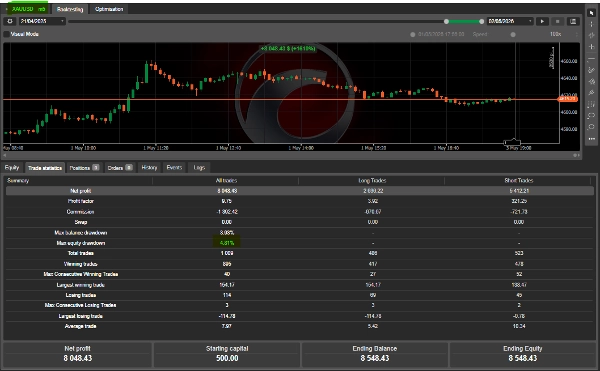Viewport: 600px width, 371px height.
Task: Select the Fibonacci retracement tool
Action: (592, 104)
